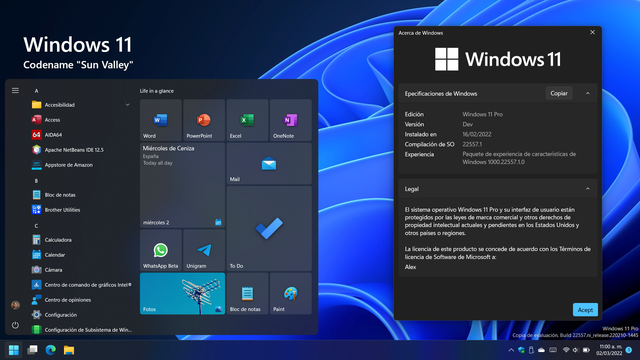Open File Explorer from taskbar

69,350
